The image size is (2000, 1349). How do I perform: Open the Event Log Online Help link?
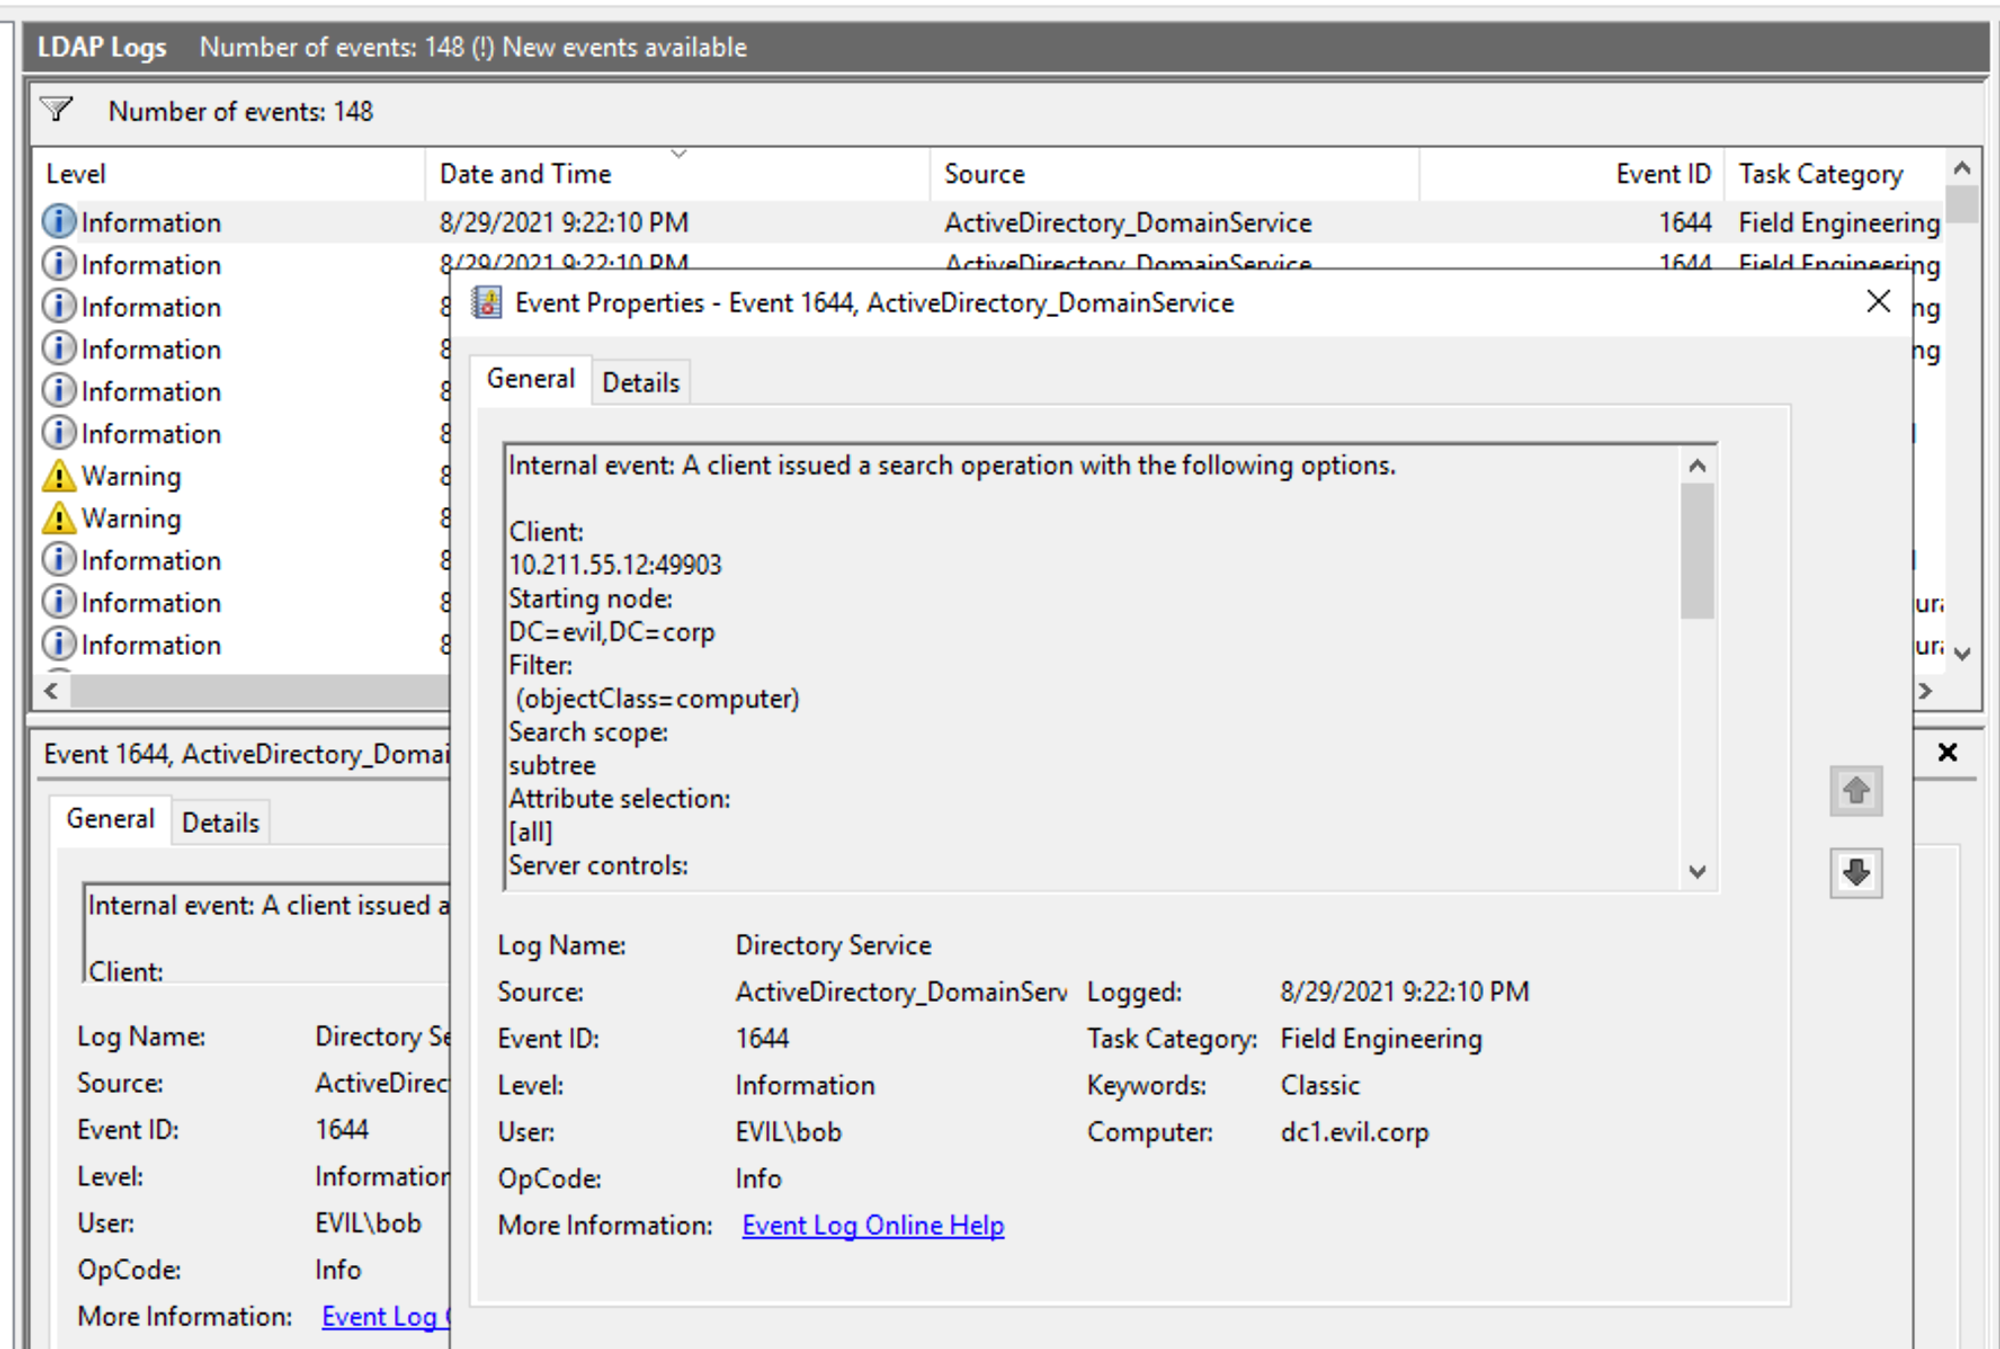pos(871,1224)
